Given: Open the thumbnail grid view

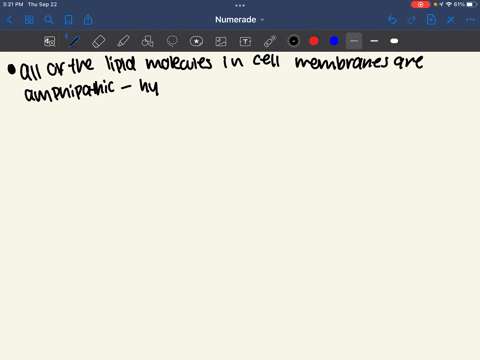Looking at the screenshot, I should click(29, 20).
